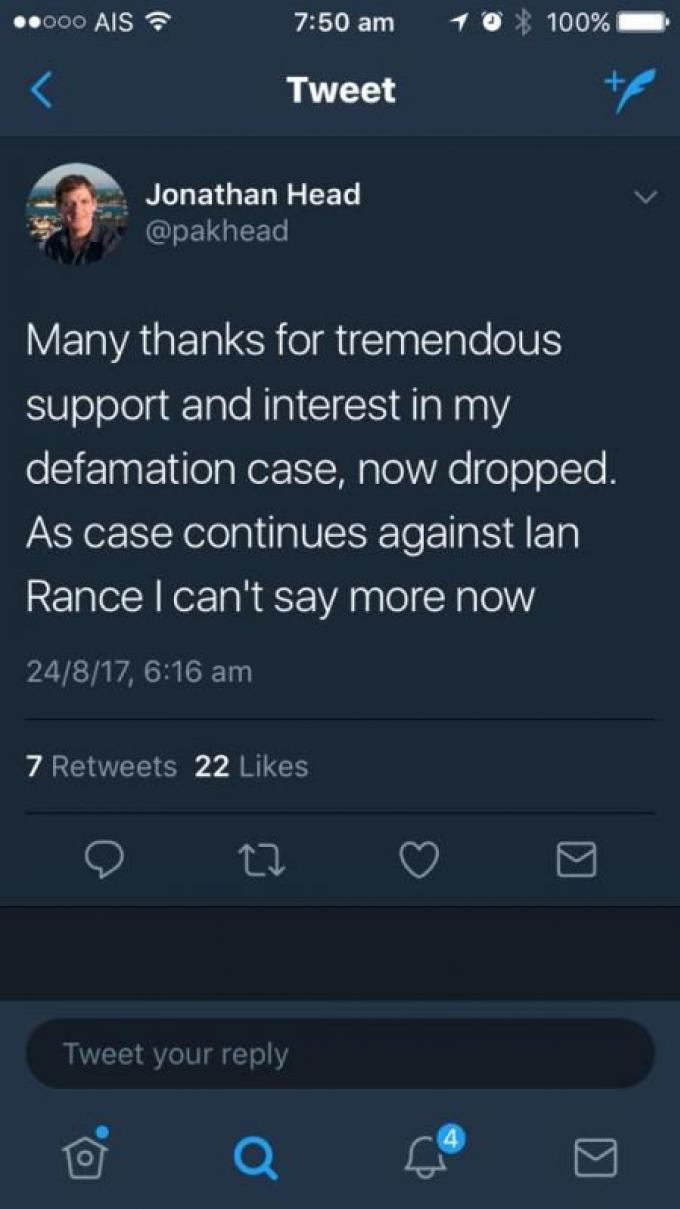Open the Messages tab envelope icon
The image size is (680, 1209).
[x=596, y=1158]
